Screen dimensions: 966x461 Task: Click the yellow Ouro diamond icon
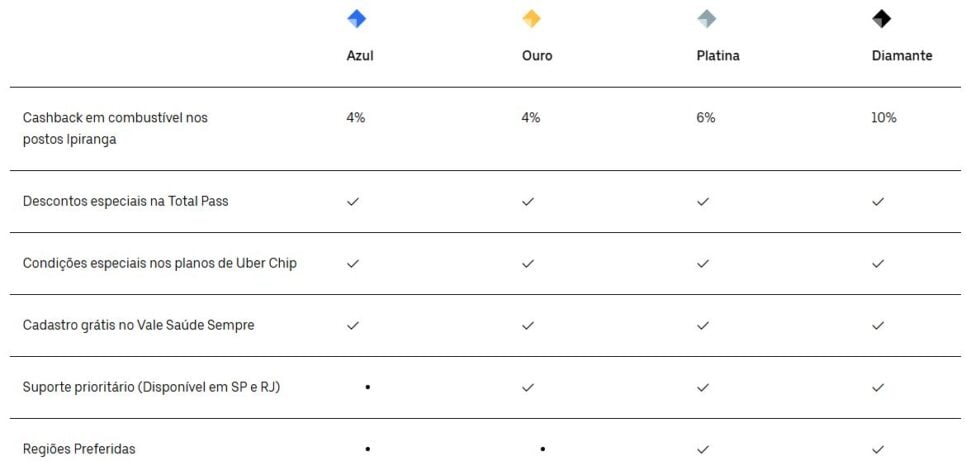coord(531,19)
